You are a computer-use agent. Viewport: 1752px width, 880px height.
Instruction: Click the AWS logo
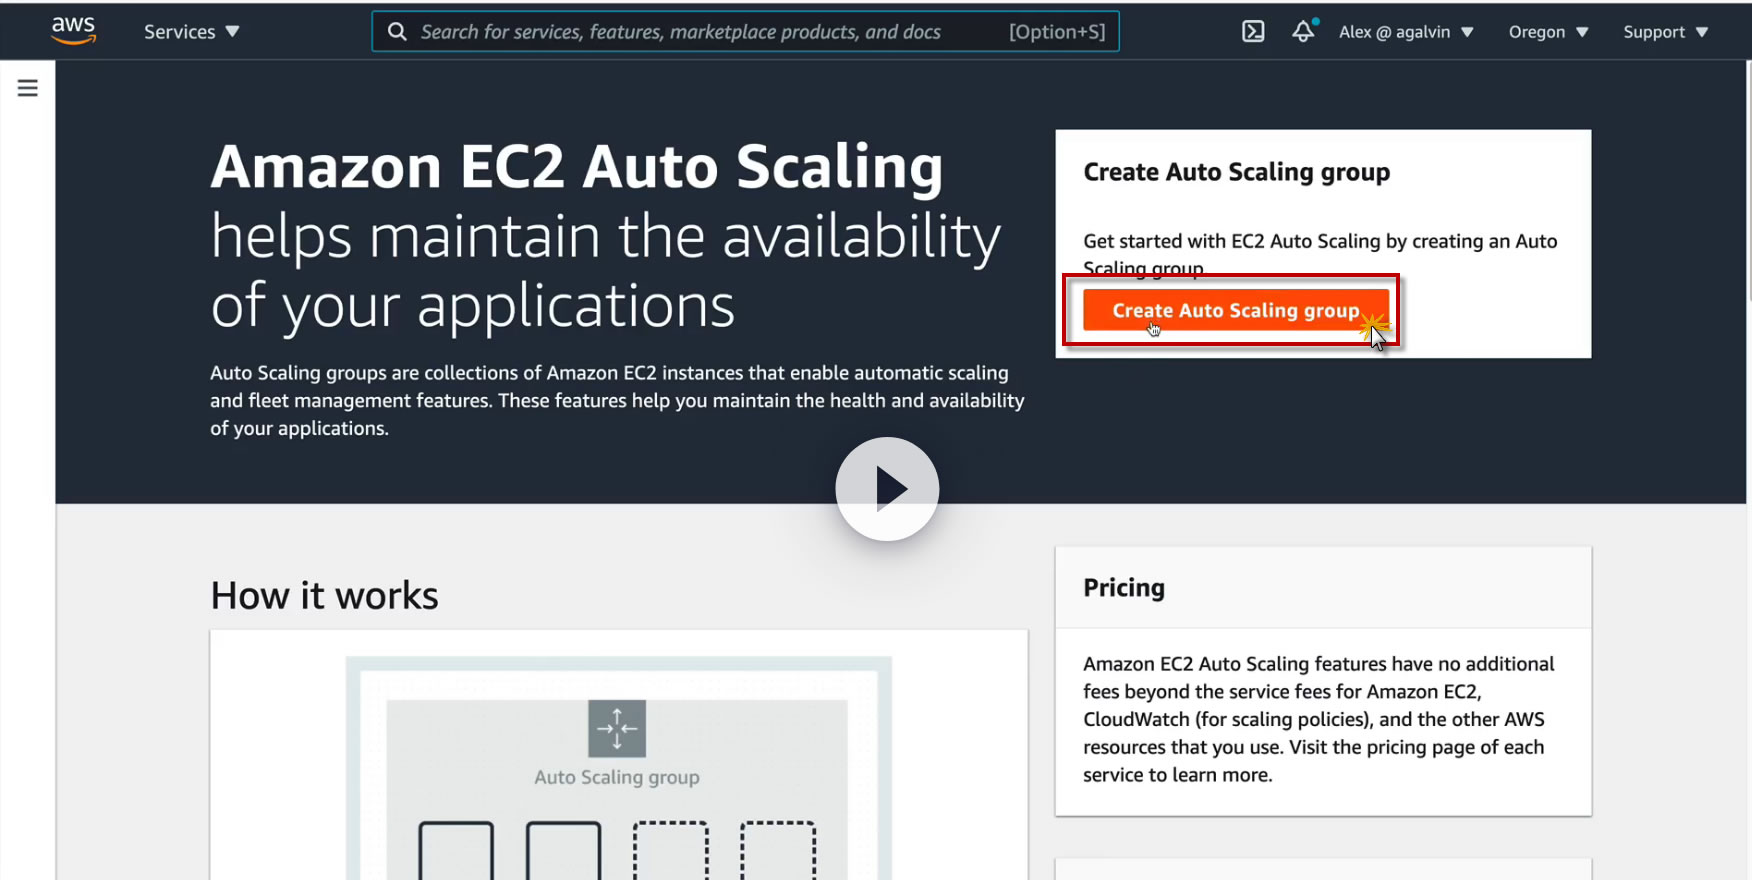coord(74,30)
